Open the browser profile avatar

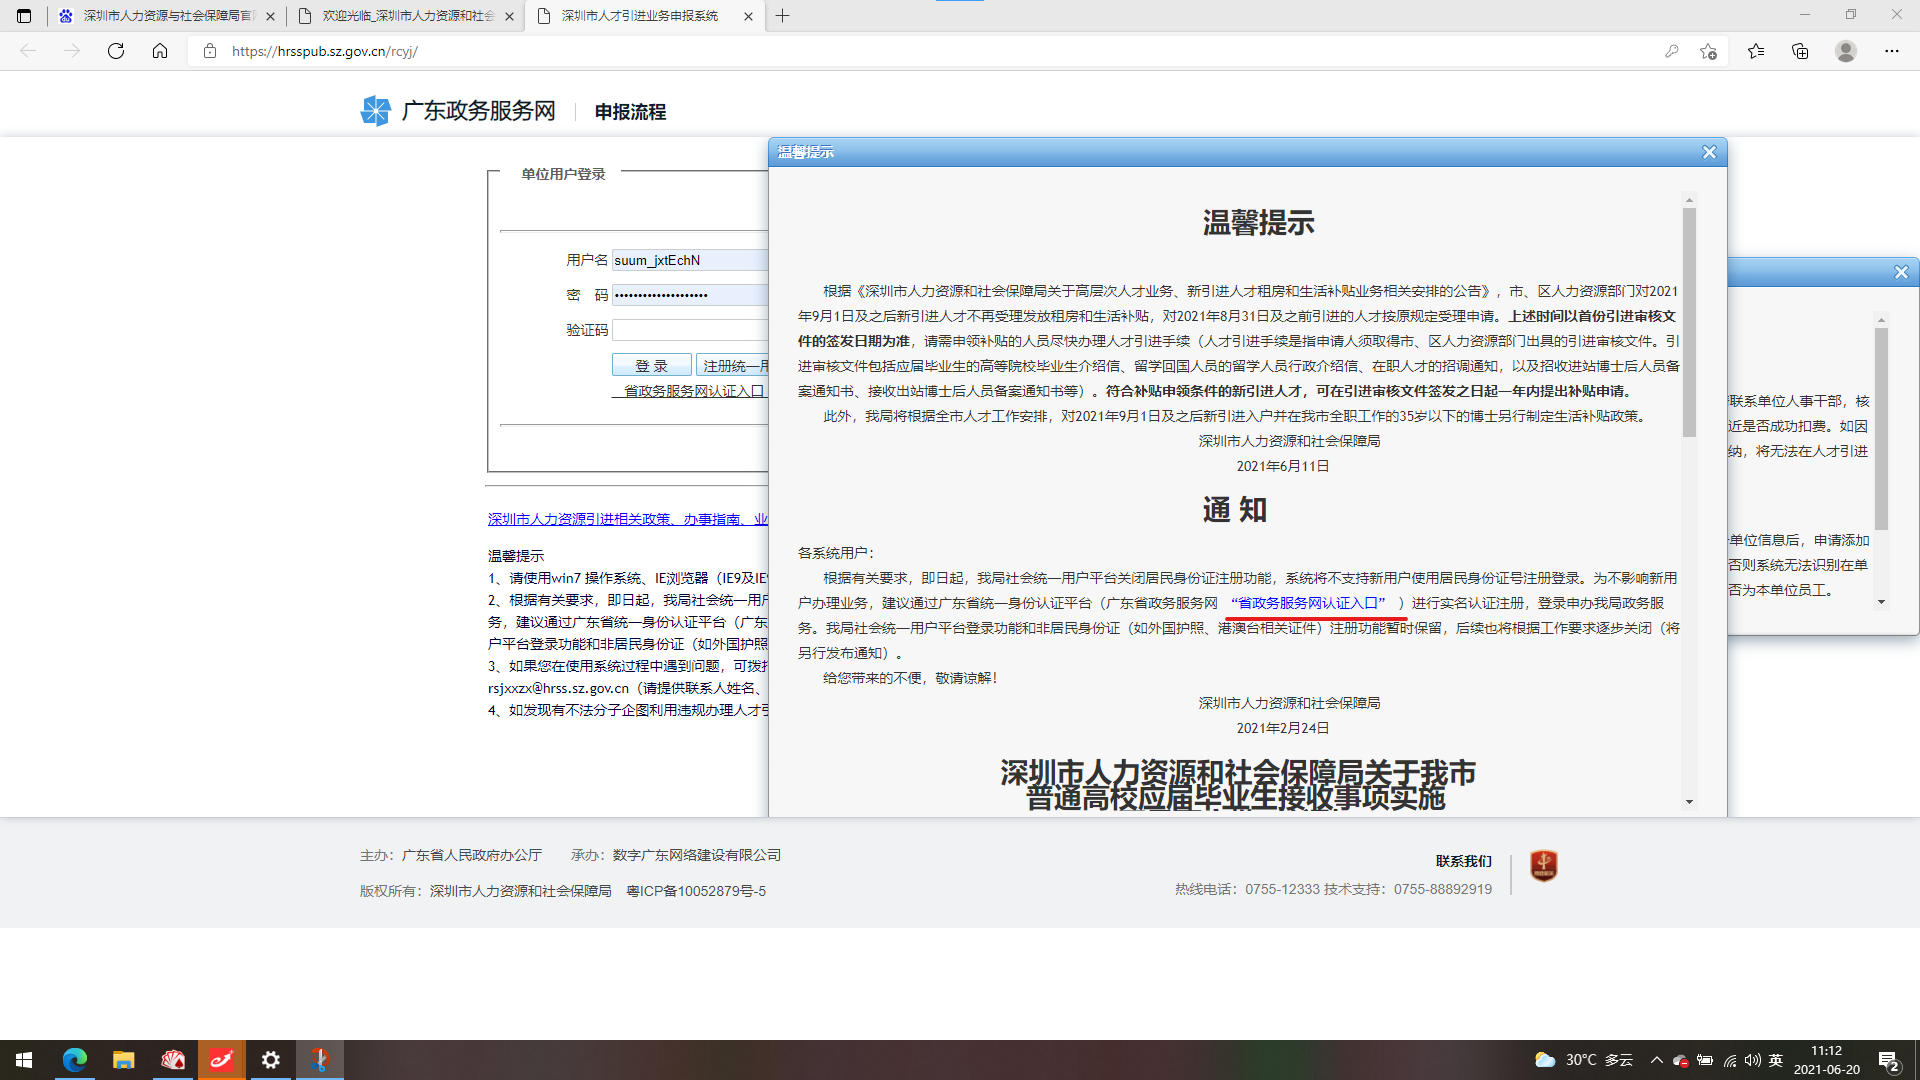(1846, 51)
